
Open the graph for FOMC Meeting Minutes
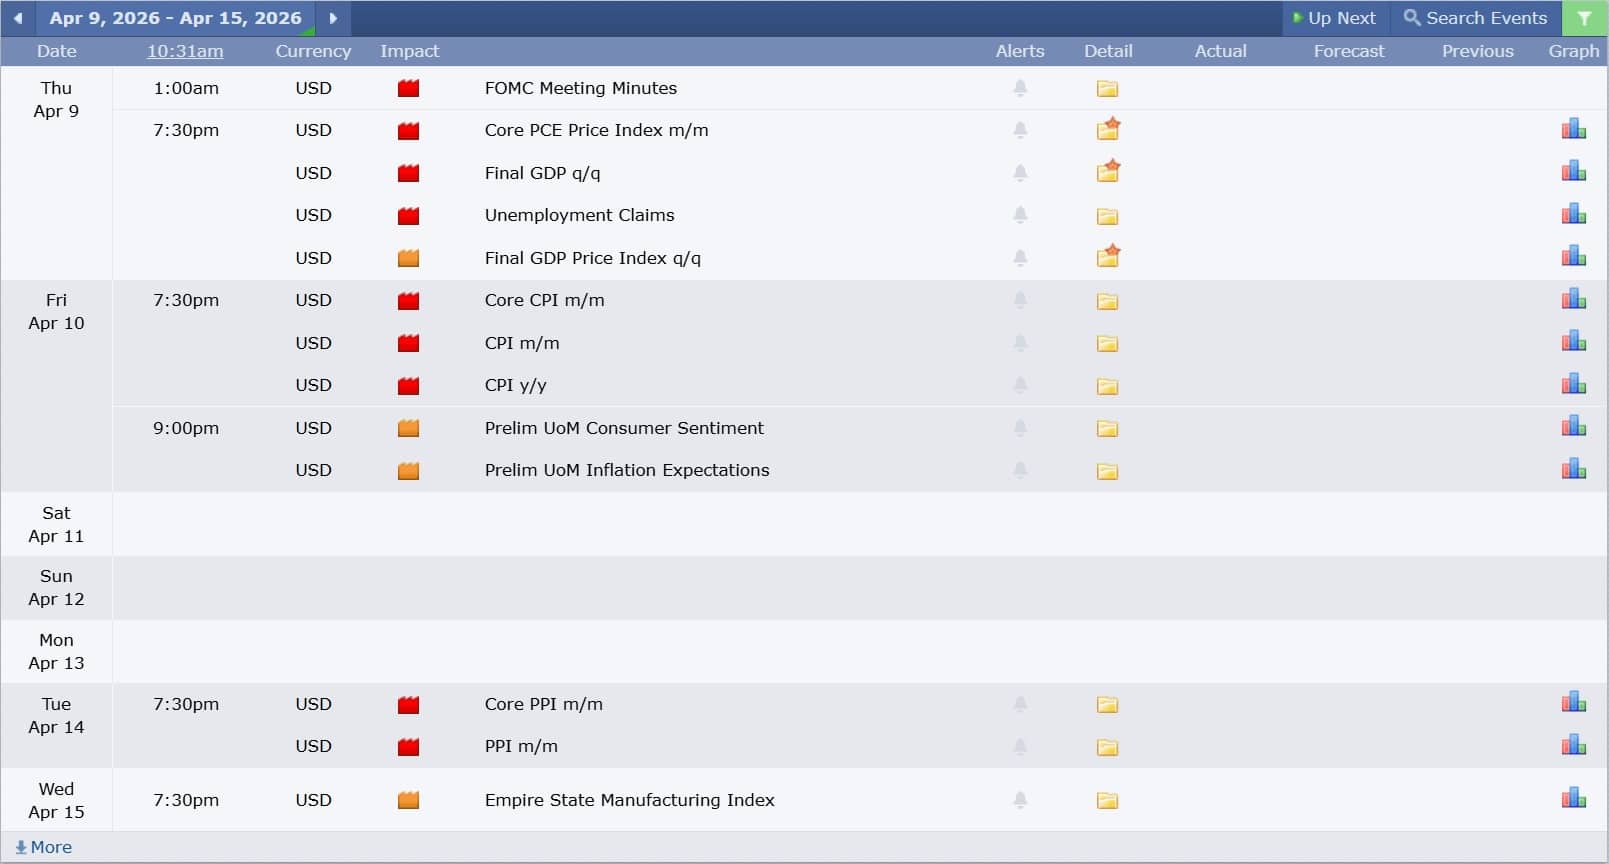1573,88
